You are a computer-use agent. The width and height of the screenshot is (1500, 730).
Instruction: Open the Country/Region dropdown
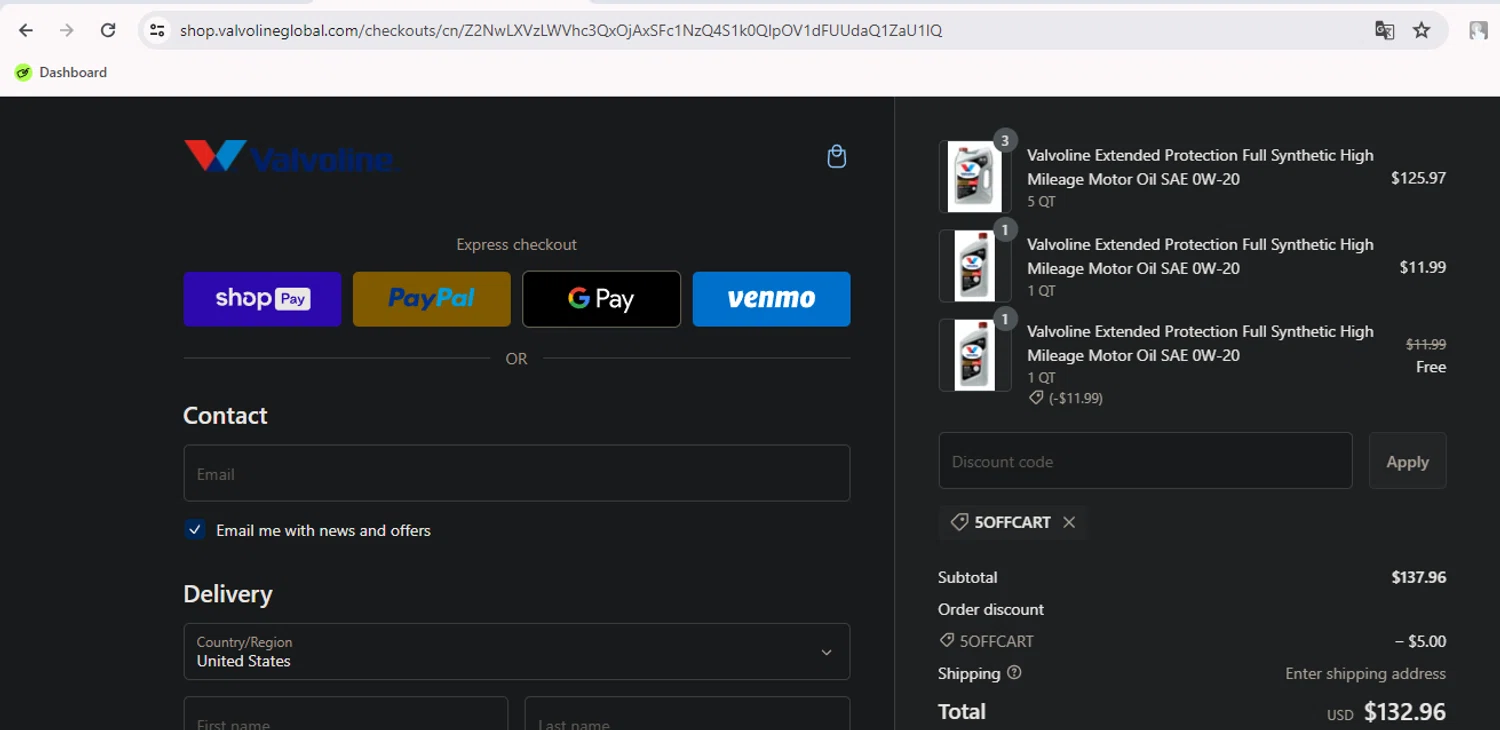pyautogui.click(x=517, y=652)
